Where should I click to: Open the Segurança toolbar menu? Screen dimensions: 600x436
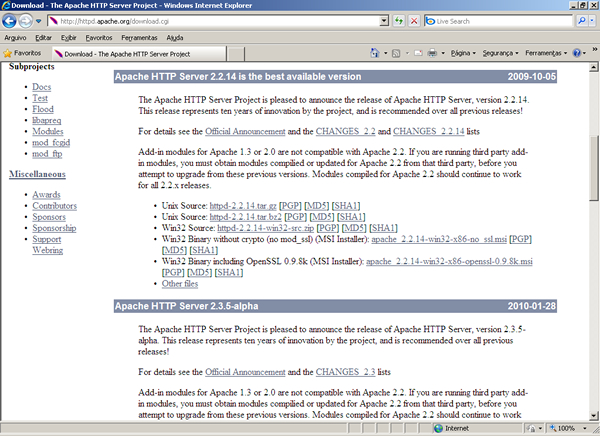(500, 53)
